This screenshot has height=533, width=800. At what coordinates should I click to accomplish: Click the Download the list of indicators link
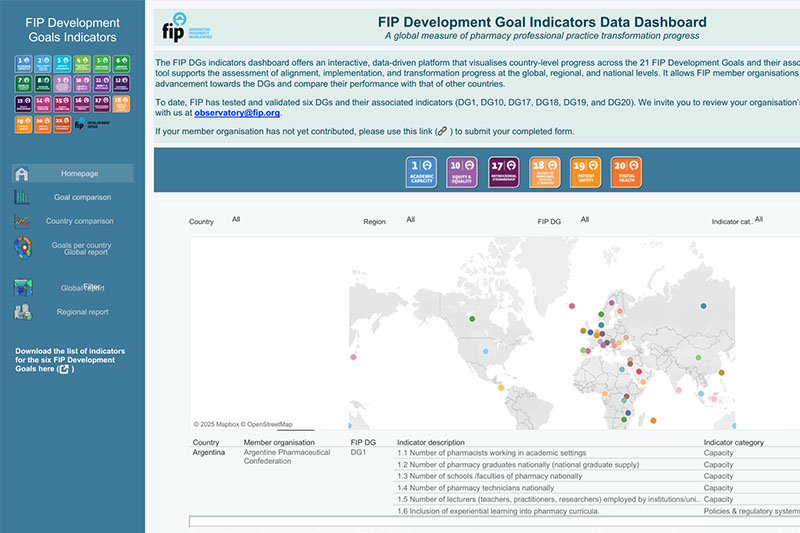pyautogui.click(x=70, y=360)
